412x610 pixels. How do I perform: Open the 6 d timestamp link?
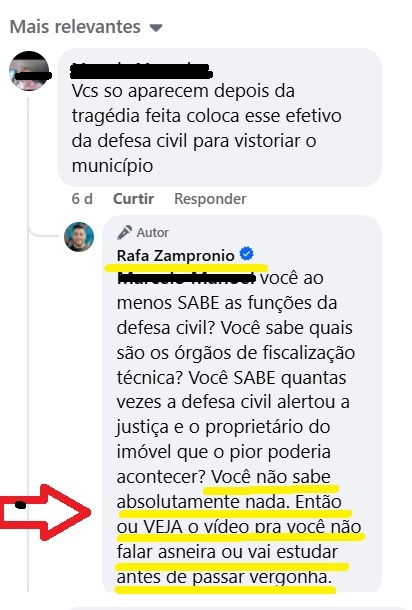[x=82, y=199]
